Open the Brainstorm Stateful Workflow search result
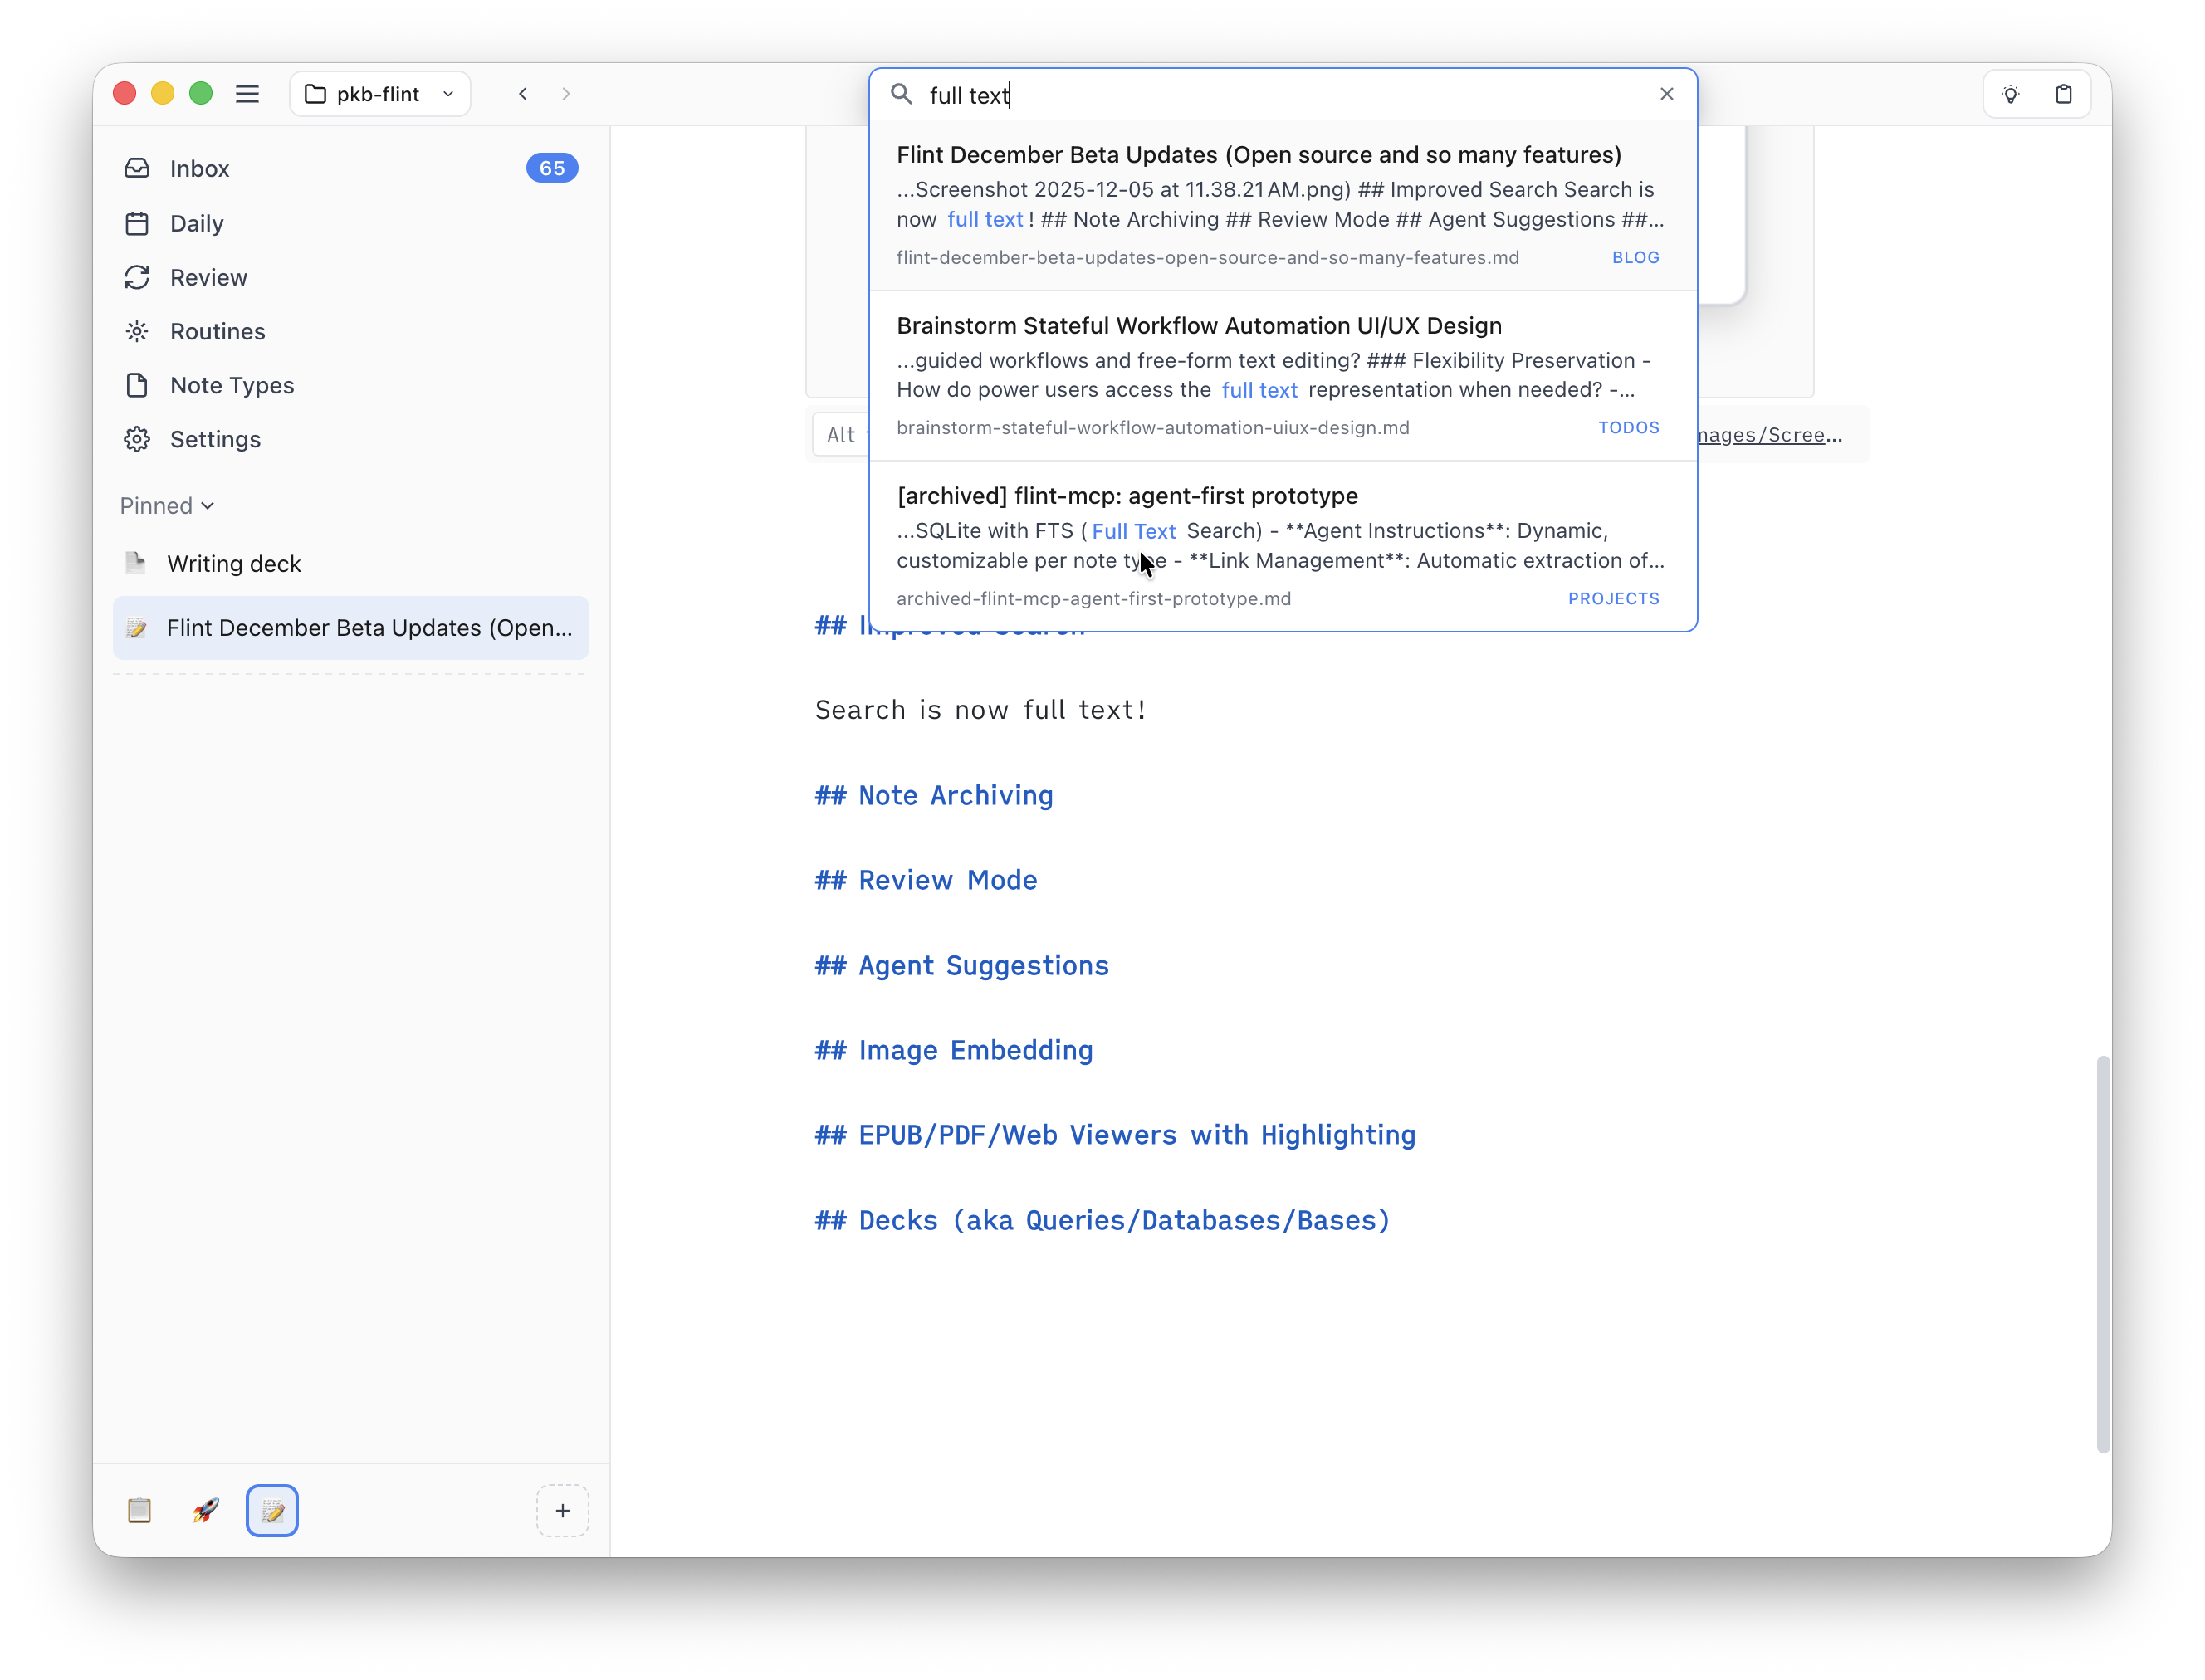2205x1680 pixels. pyautogui.click(x=1280, y=375)
